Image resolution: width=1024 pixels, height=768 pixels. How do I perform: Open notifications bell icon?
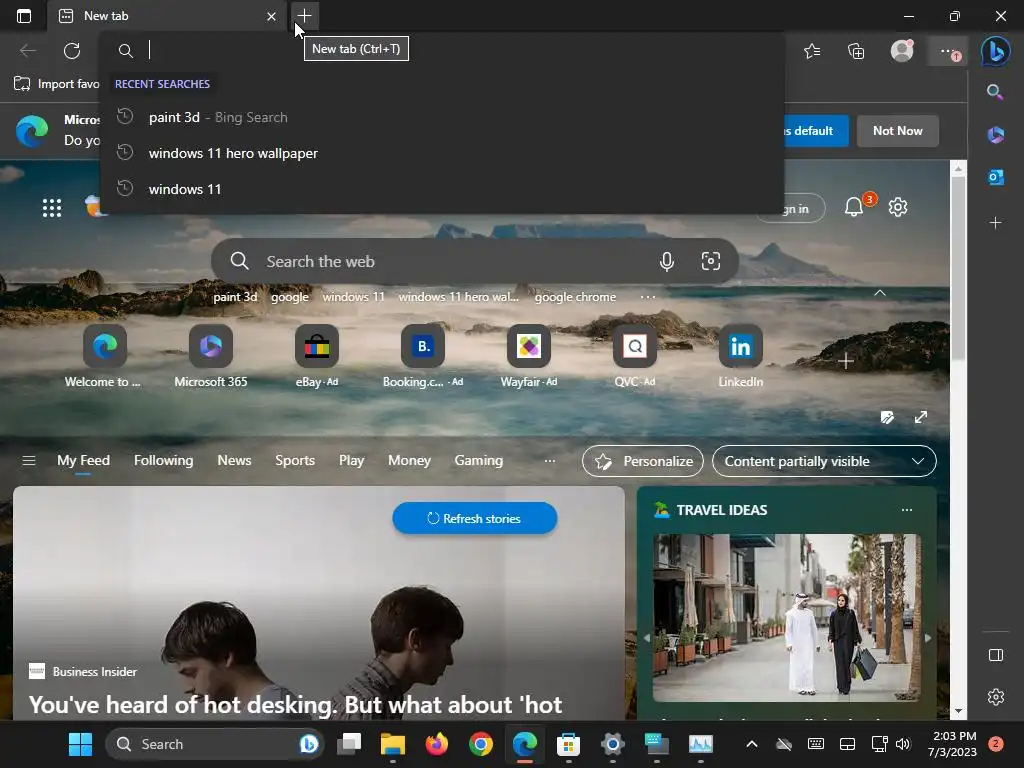[x=854, y=207]
